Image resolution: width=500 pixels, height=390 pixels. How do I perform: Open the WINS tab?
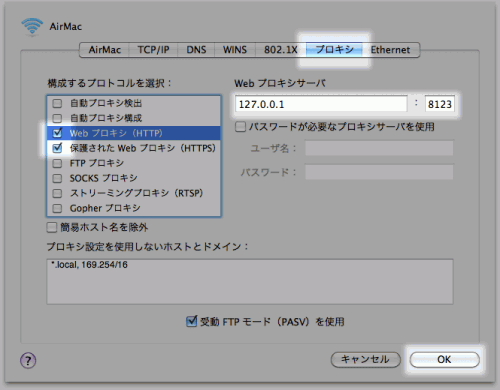click(x=235, y=50)
